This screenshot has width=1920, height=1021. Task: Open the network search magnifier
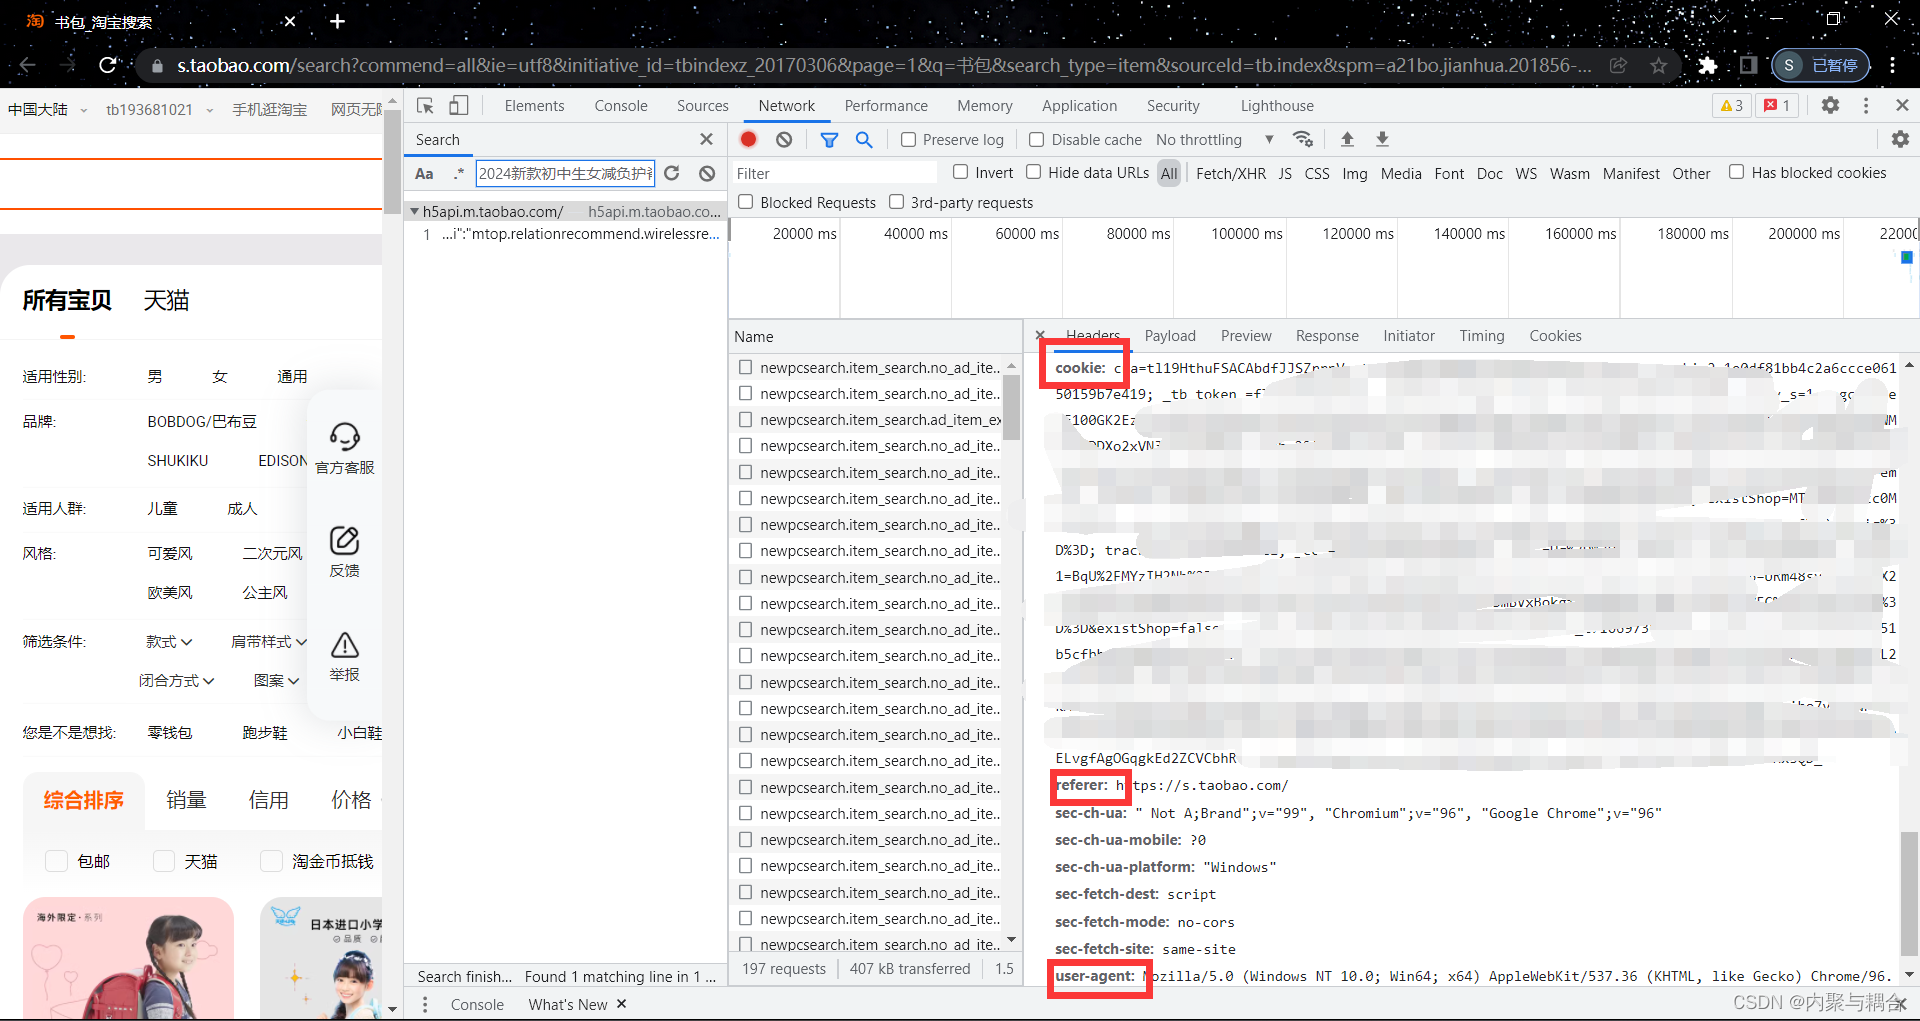[864, 140]
